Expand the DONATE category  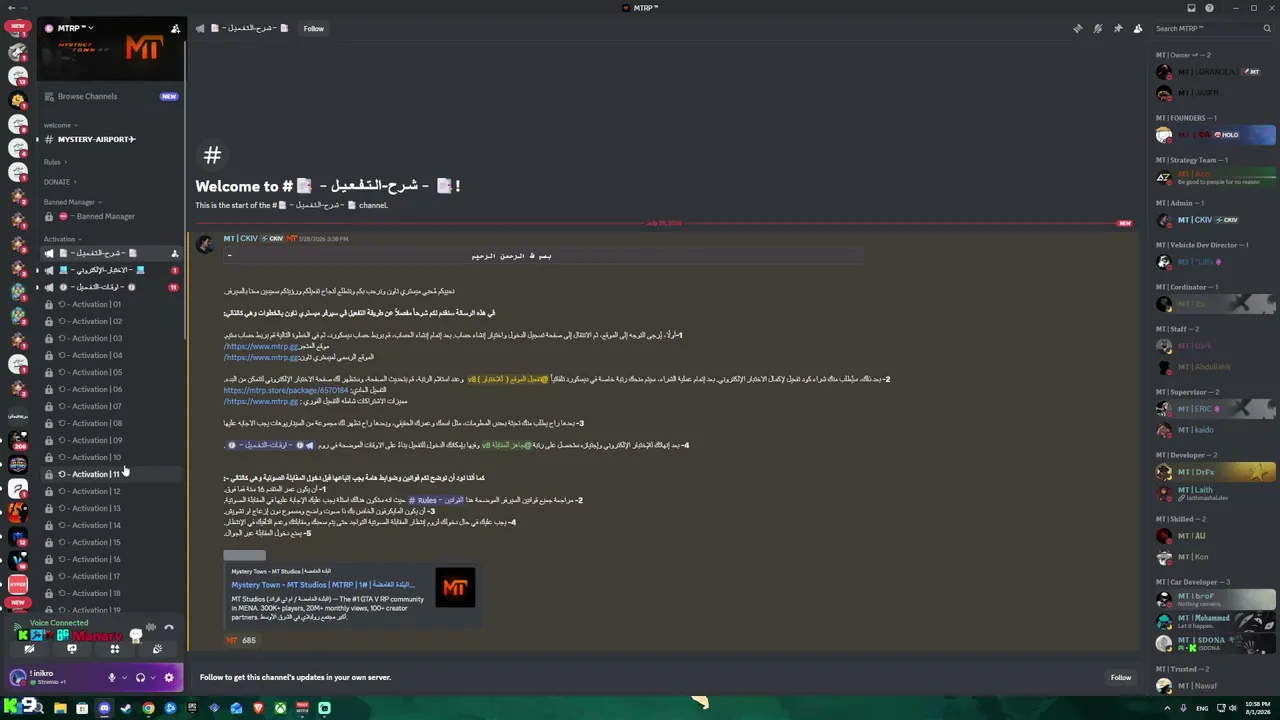click(x=60, y=182)
